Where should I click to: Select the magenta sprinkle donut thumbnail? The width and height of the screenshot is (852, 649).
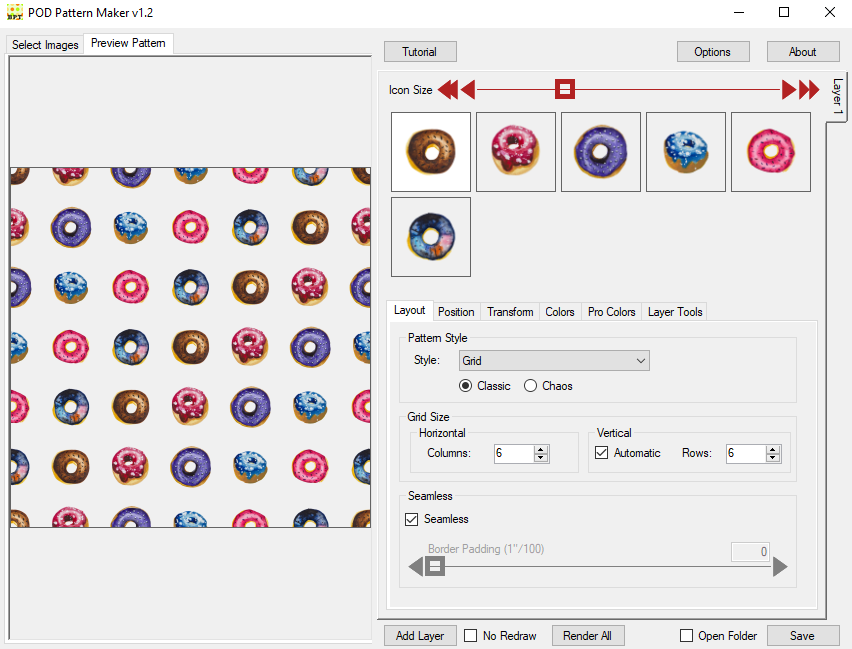pos(516,152)
